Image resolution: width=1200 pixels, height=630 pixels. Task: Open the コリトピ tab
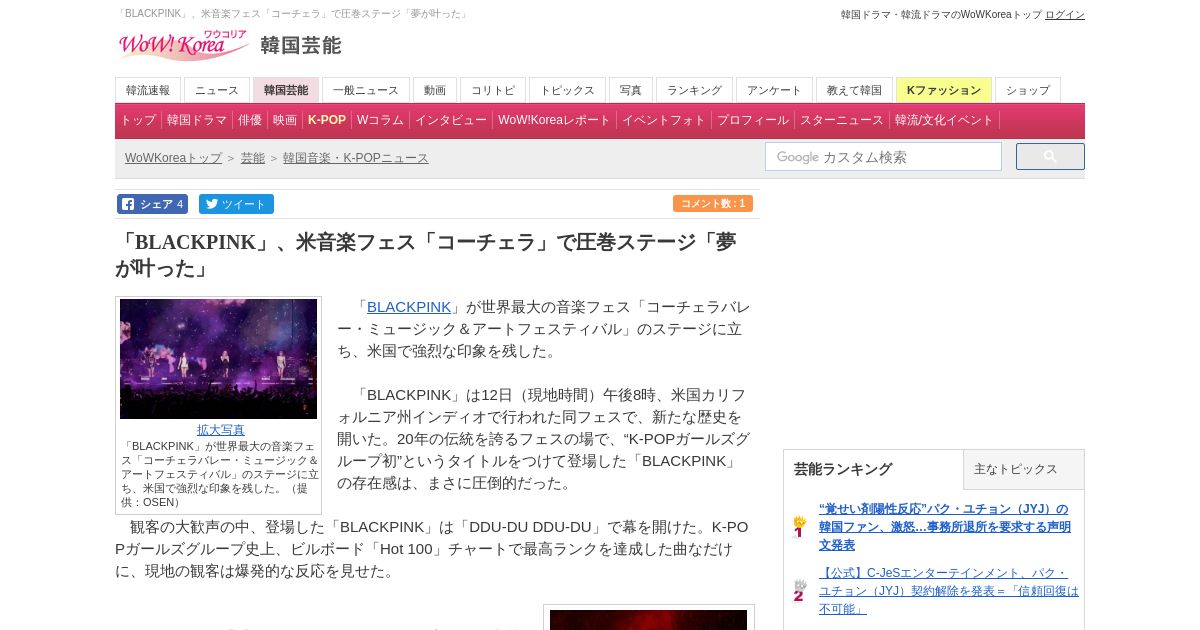(493, 90)
